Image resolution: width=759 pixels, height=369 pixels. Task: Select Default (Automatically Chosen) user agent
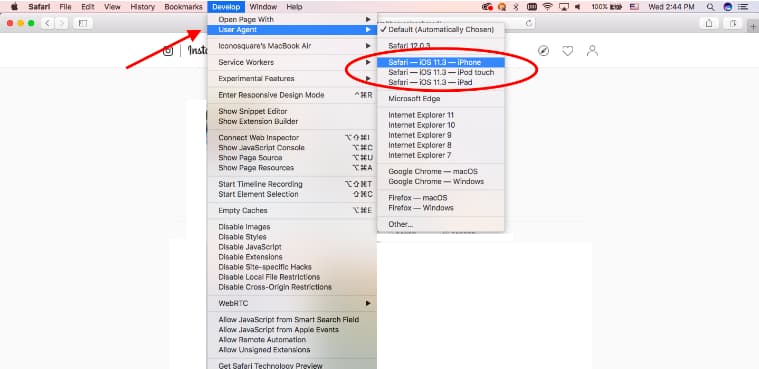(441, 30)
